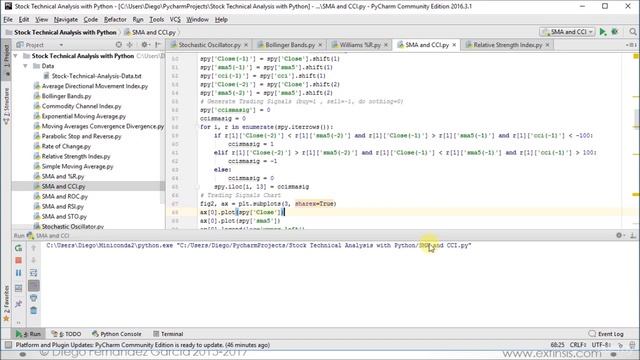Viewport: 640px width, 360px height.
Task: Click the UTF-8 encoding selector in status bar
Action: point(601,345)
